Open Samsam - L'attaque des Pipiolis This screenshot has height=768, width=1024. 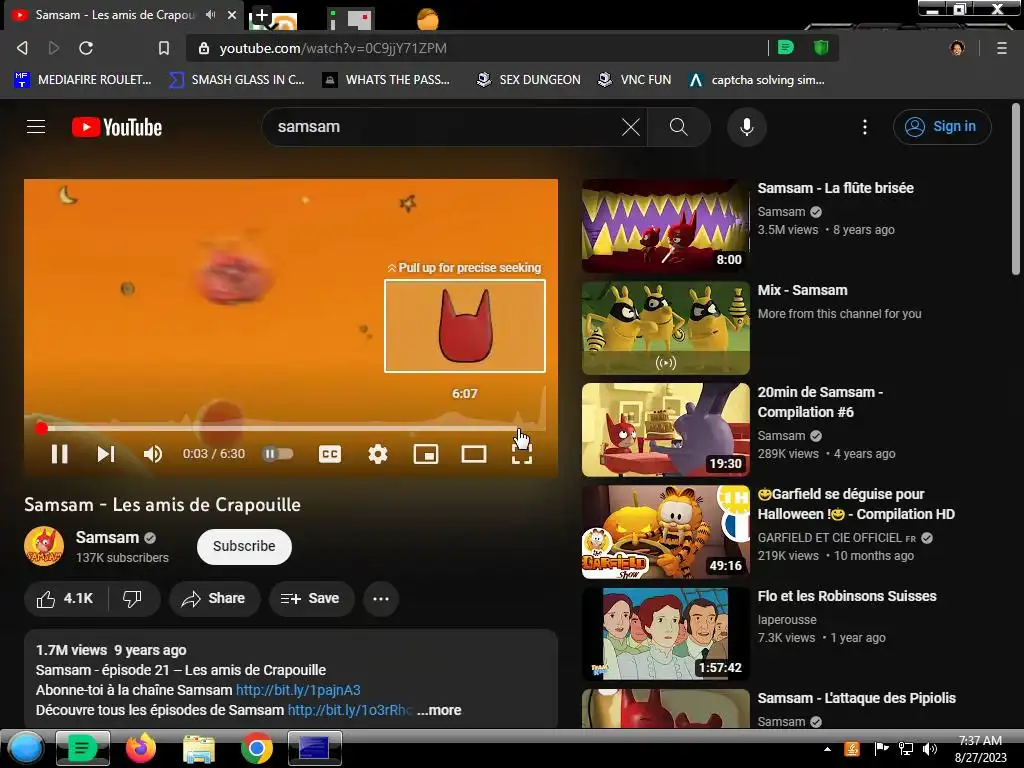[856, 698]
